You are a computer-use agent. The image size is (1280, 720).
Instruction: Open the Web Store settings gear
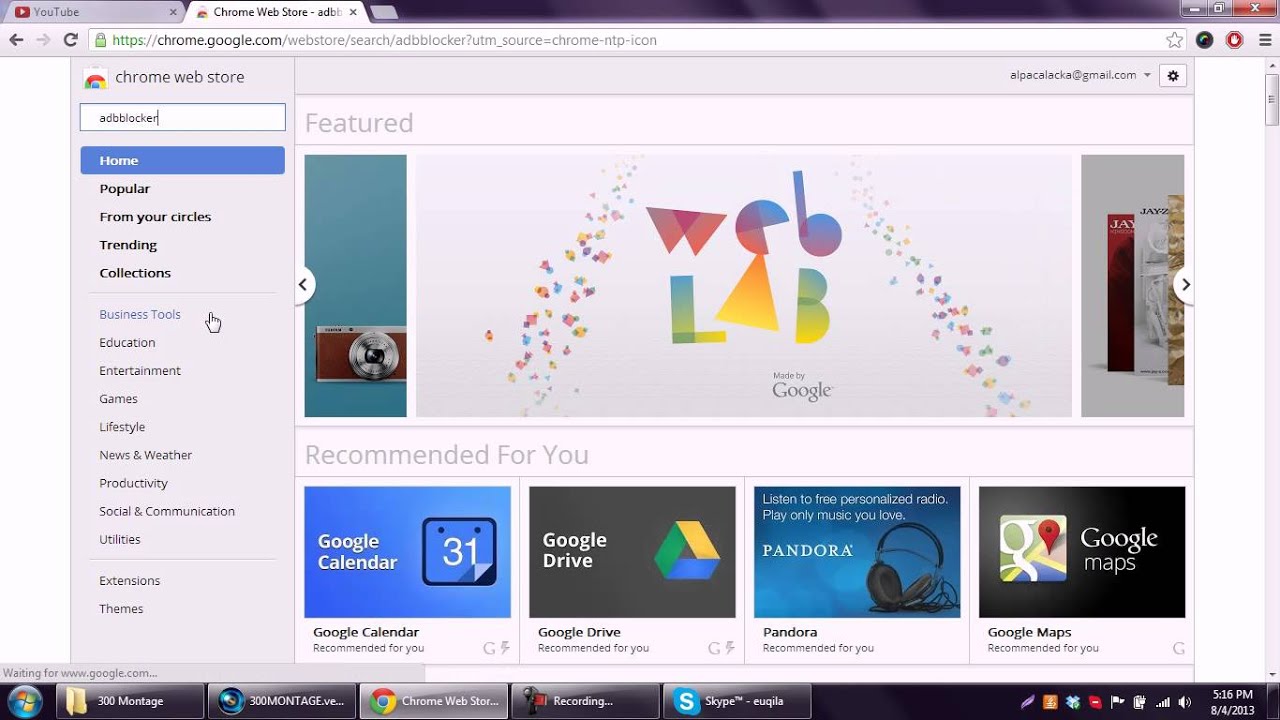(x=1173, y=76)
